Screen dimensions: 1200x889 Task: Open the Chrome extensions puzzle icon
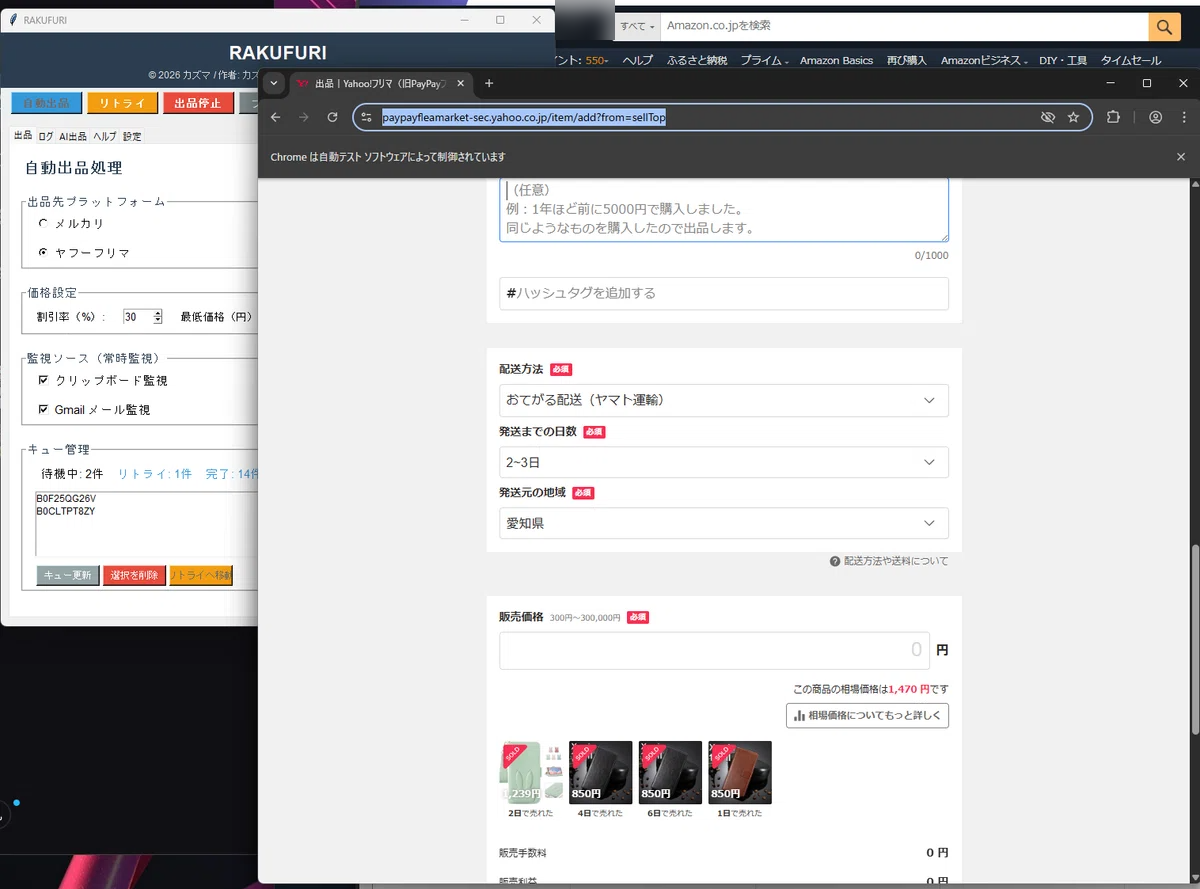(x=1113, y=117)
